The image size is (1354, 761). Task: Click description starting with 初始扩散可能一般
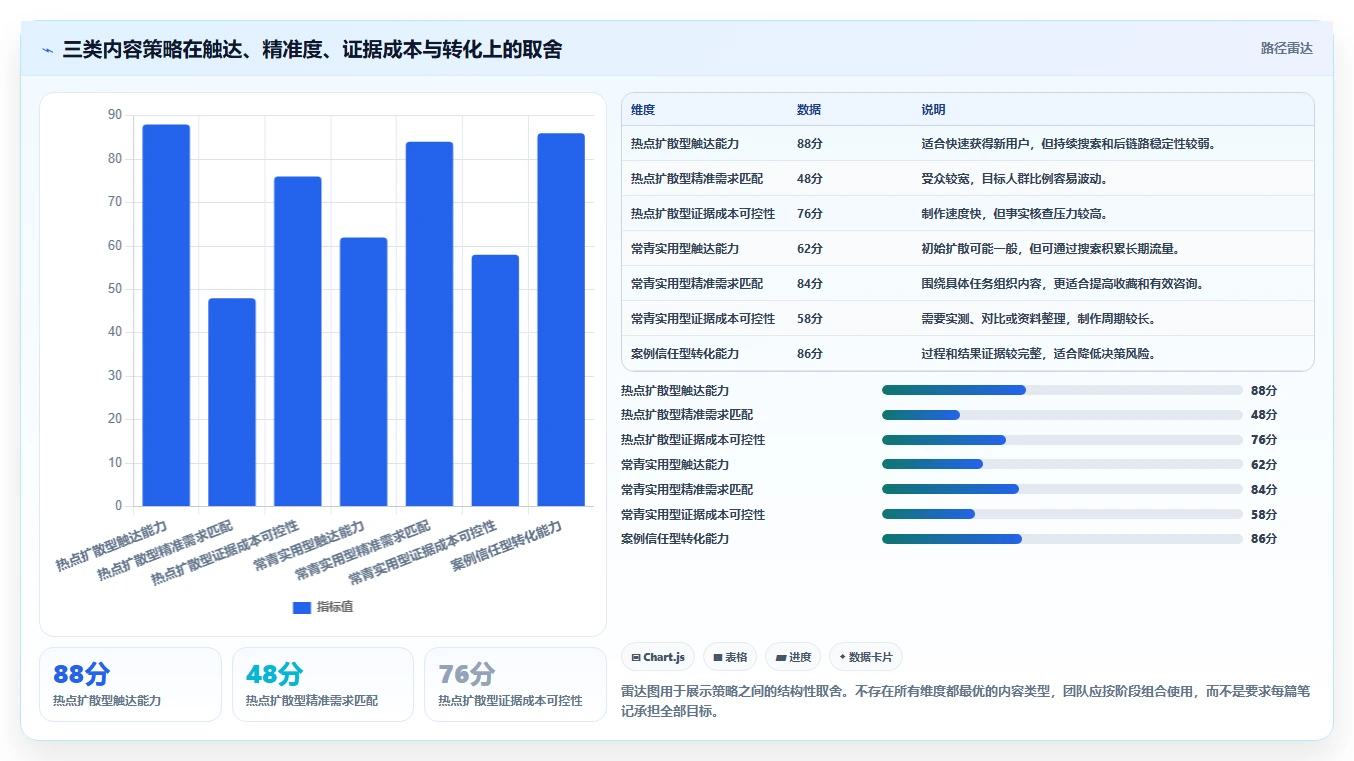tap(1050, 249)
